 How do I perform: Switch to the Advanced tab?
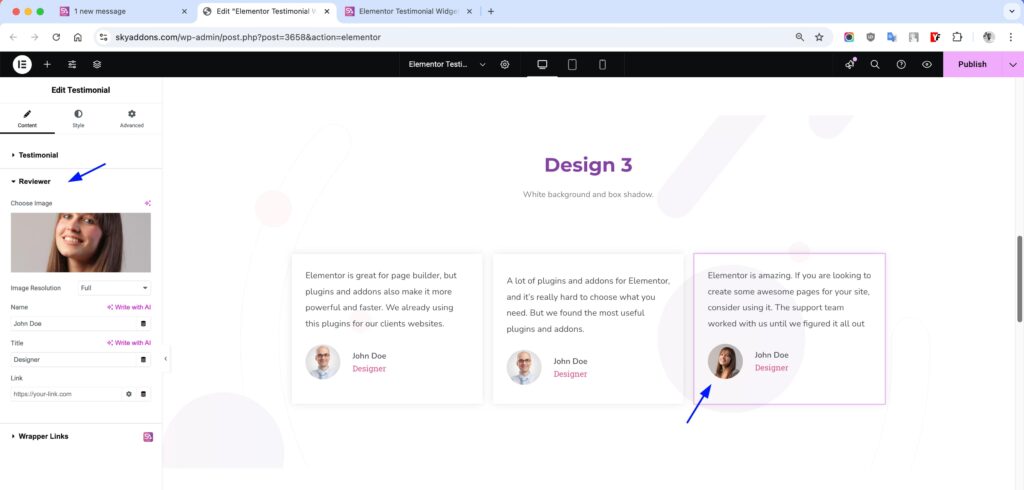[x=131, y=119]
